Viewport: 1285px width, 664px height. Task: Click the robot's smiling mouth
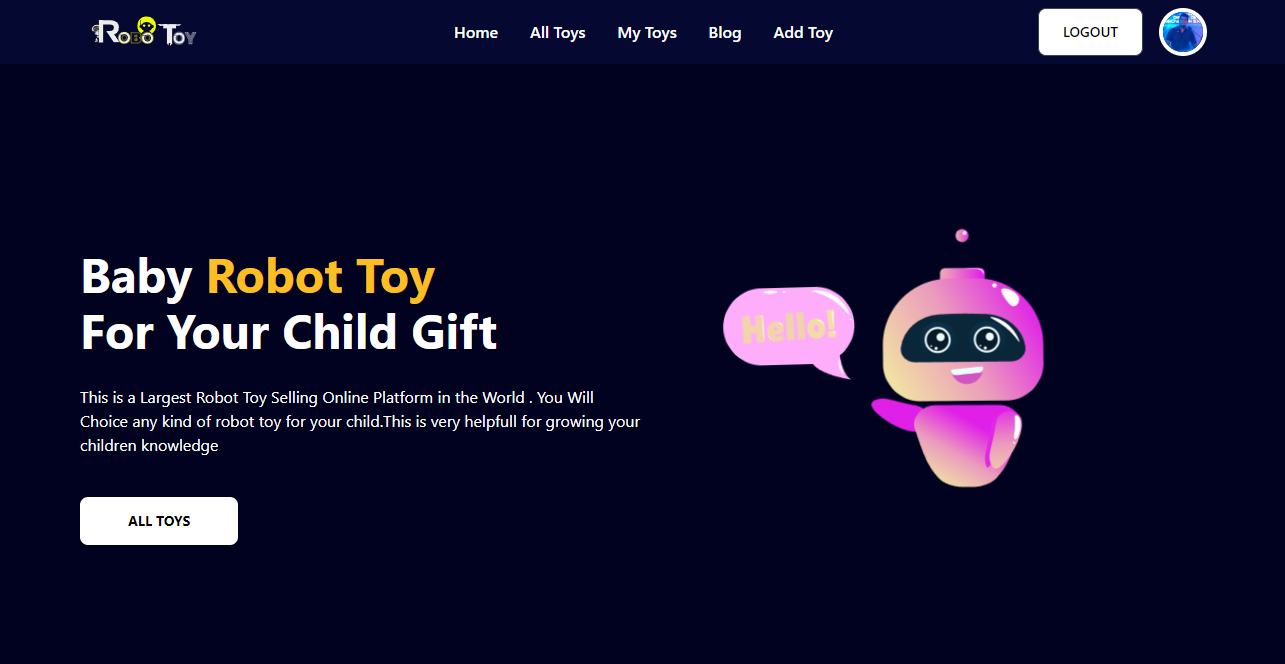[966, 375]
